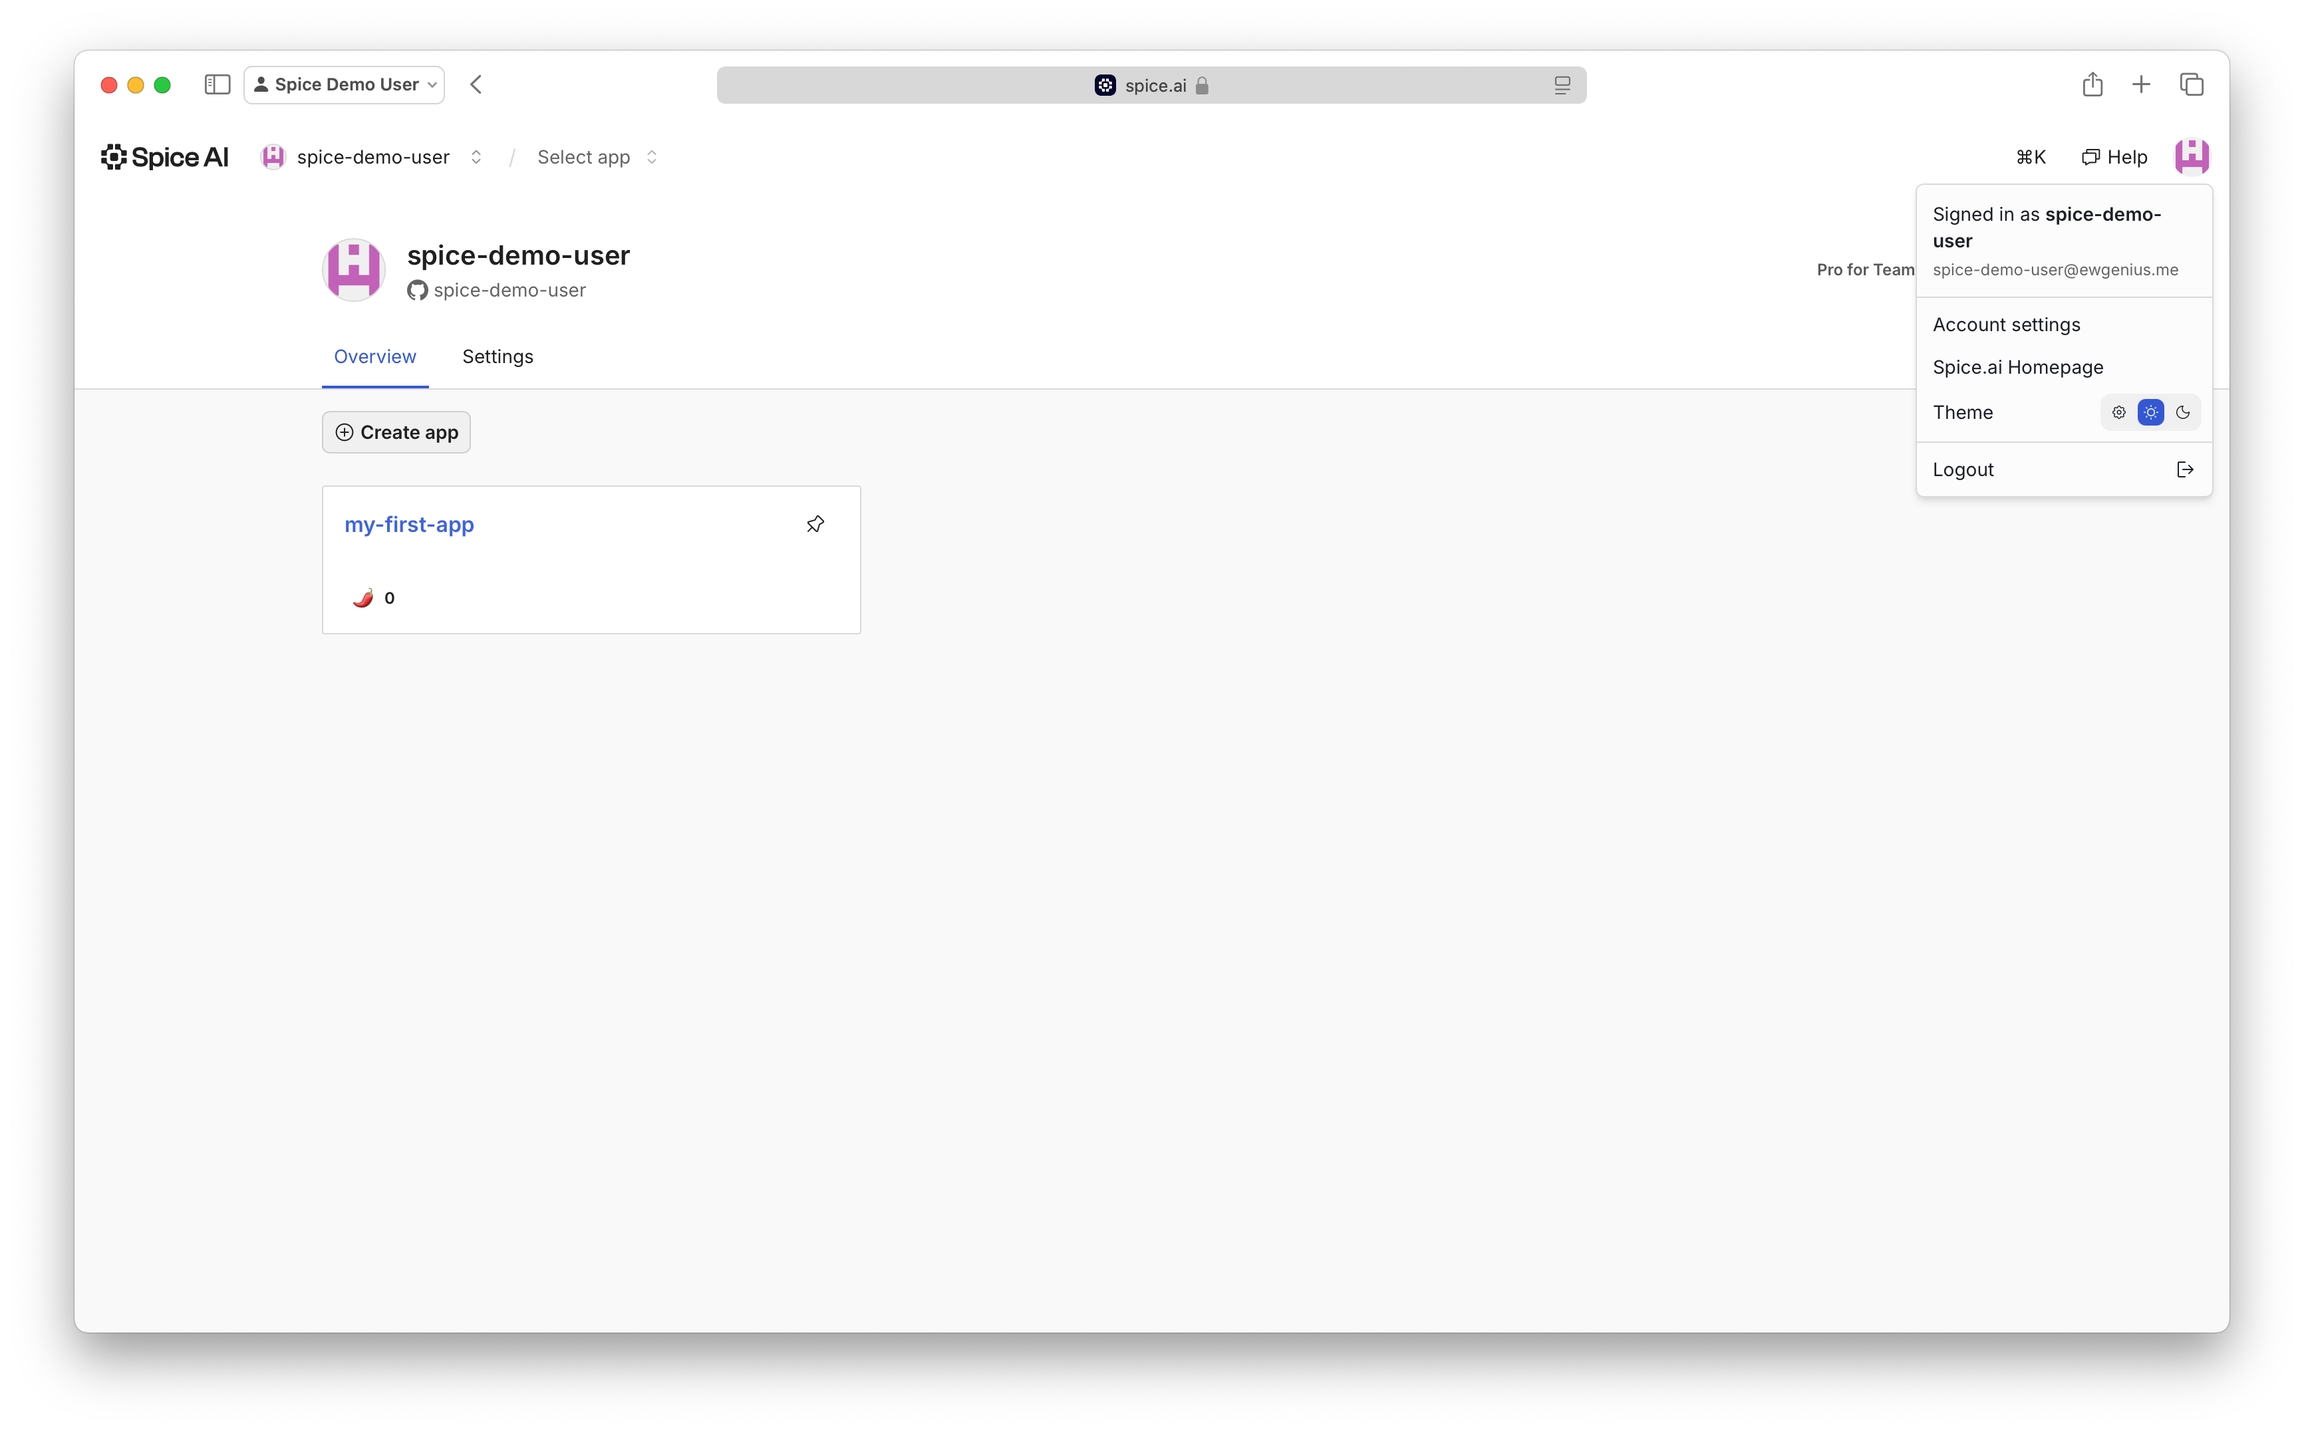
Task: Pin the my-first-app card
Action: [815, 524]
